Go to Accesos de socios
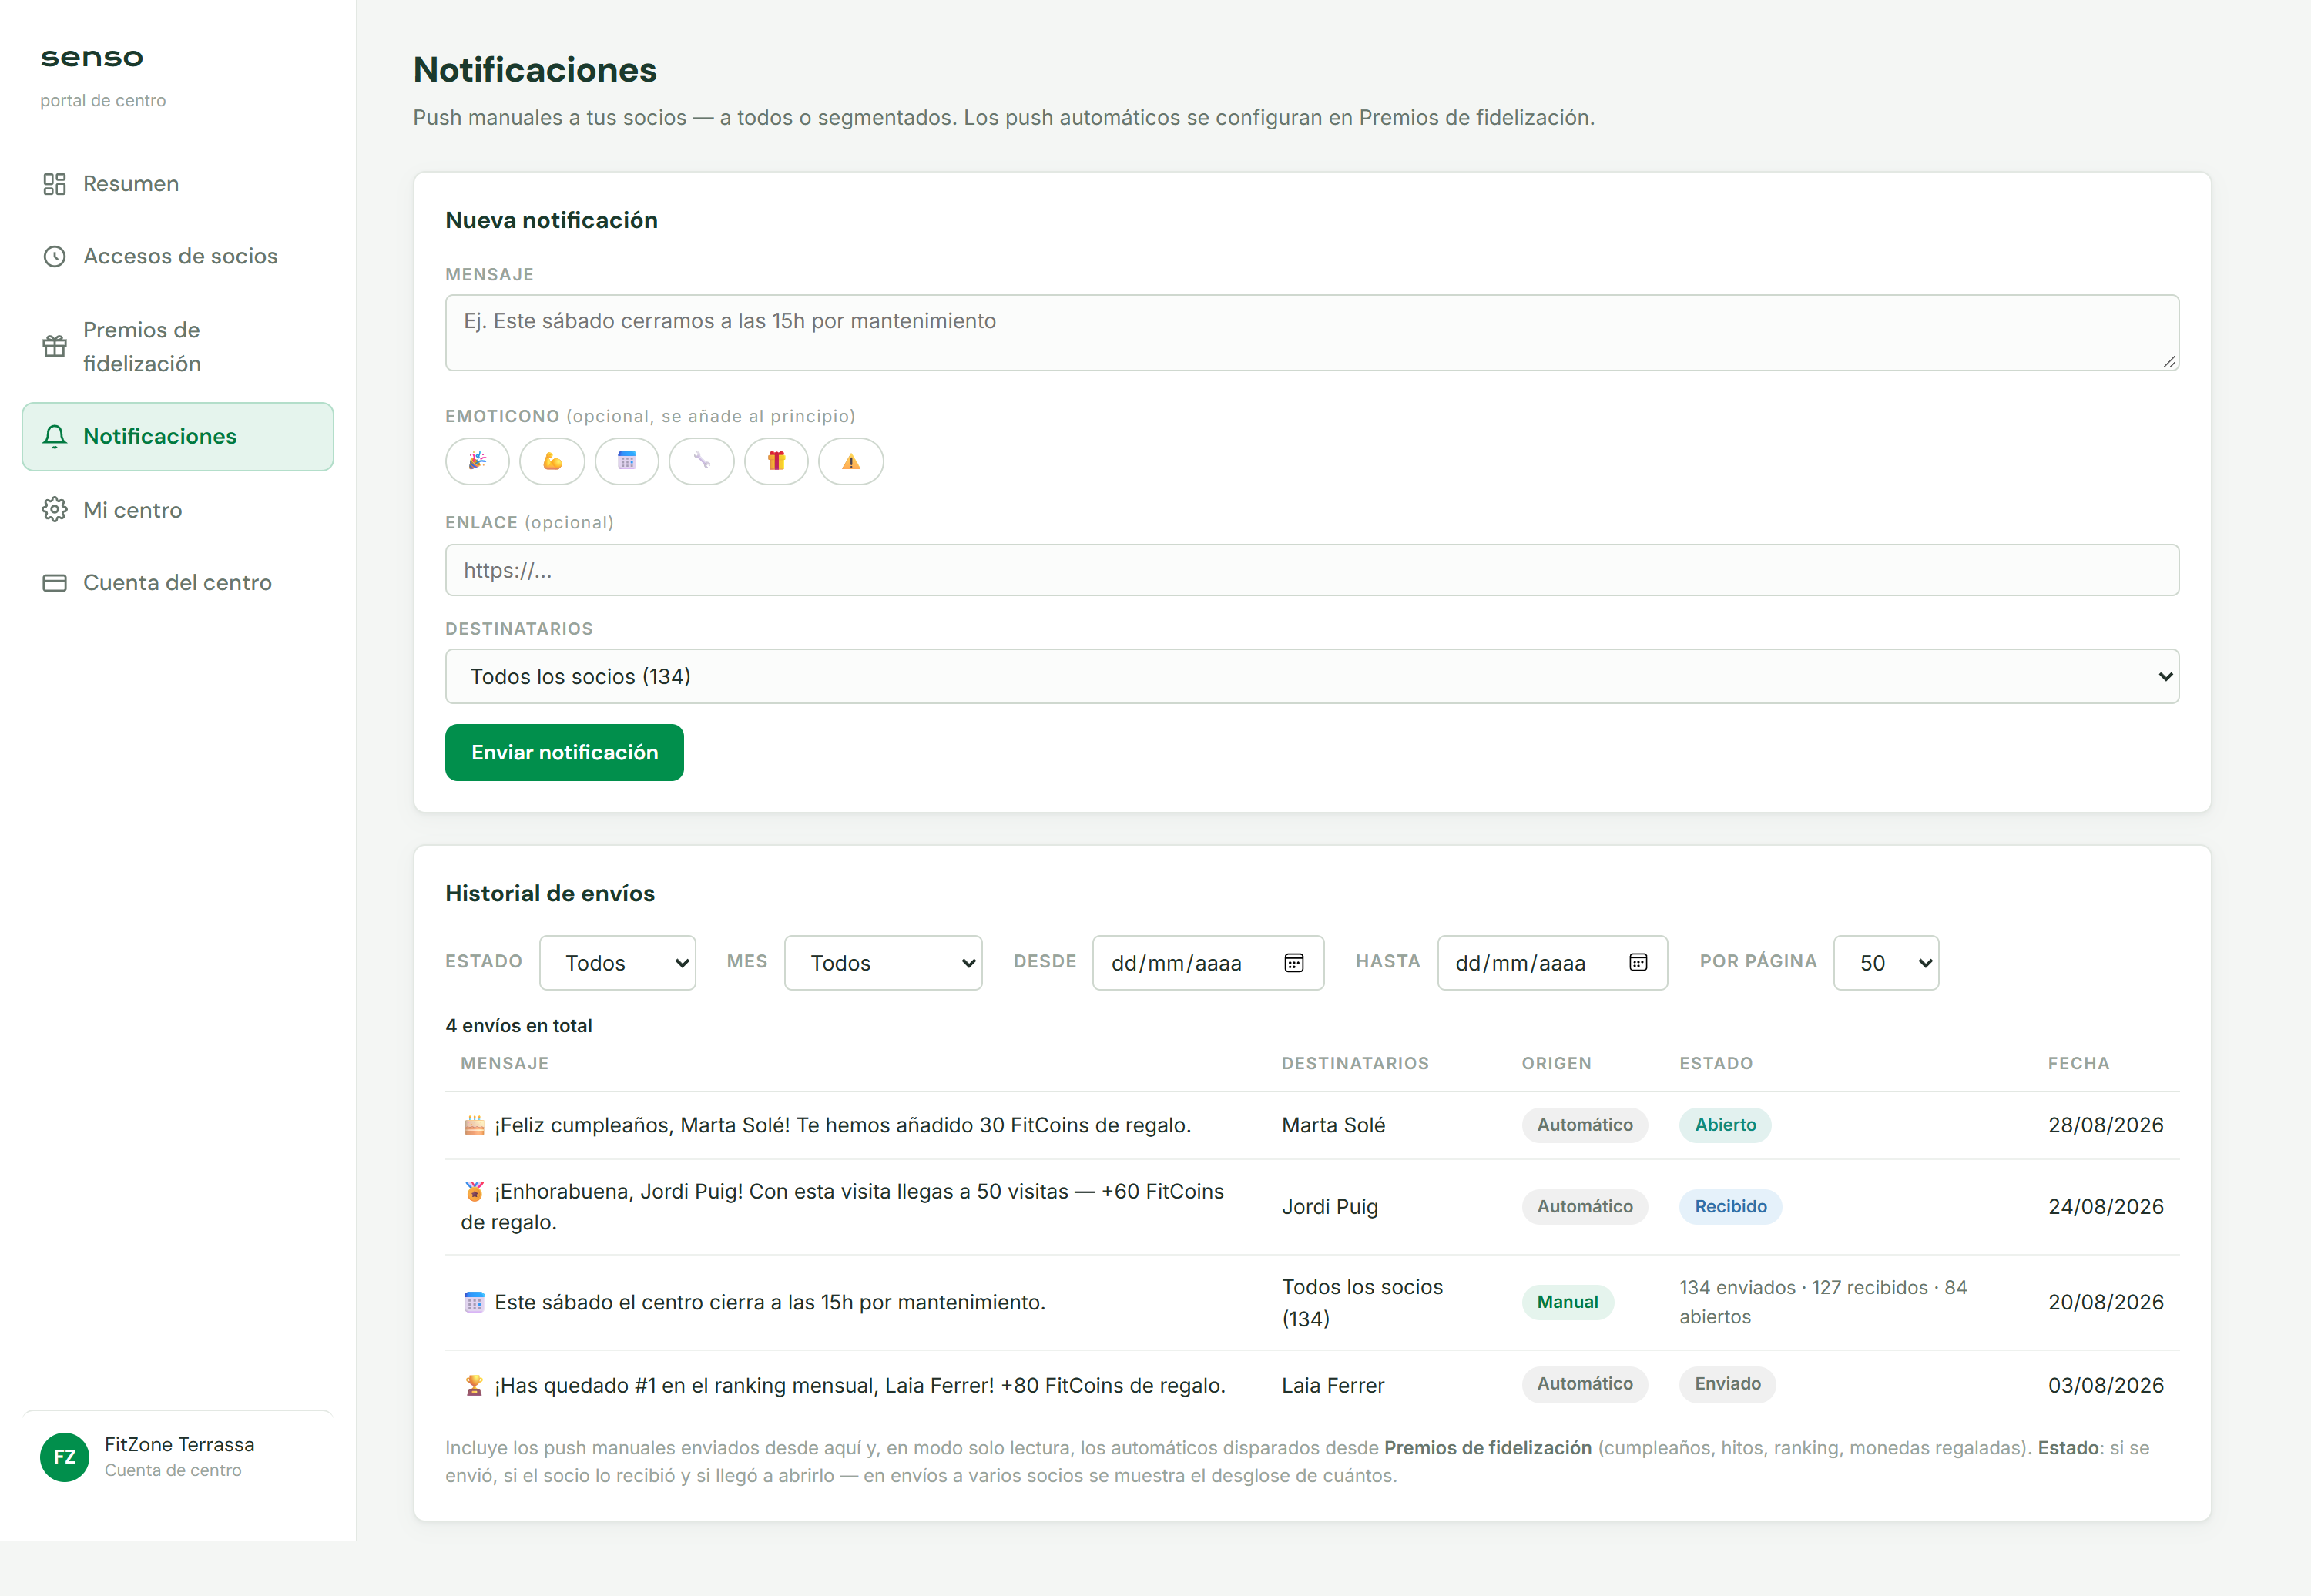 click(178, 256)
